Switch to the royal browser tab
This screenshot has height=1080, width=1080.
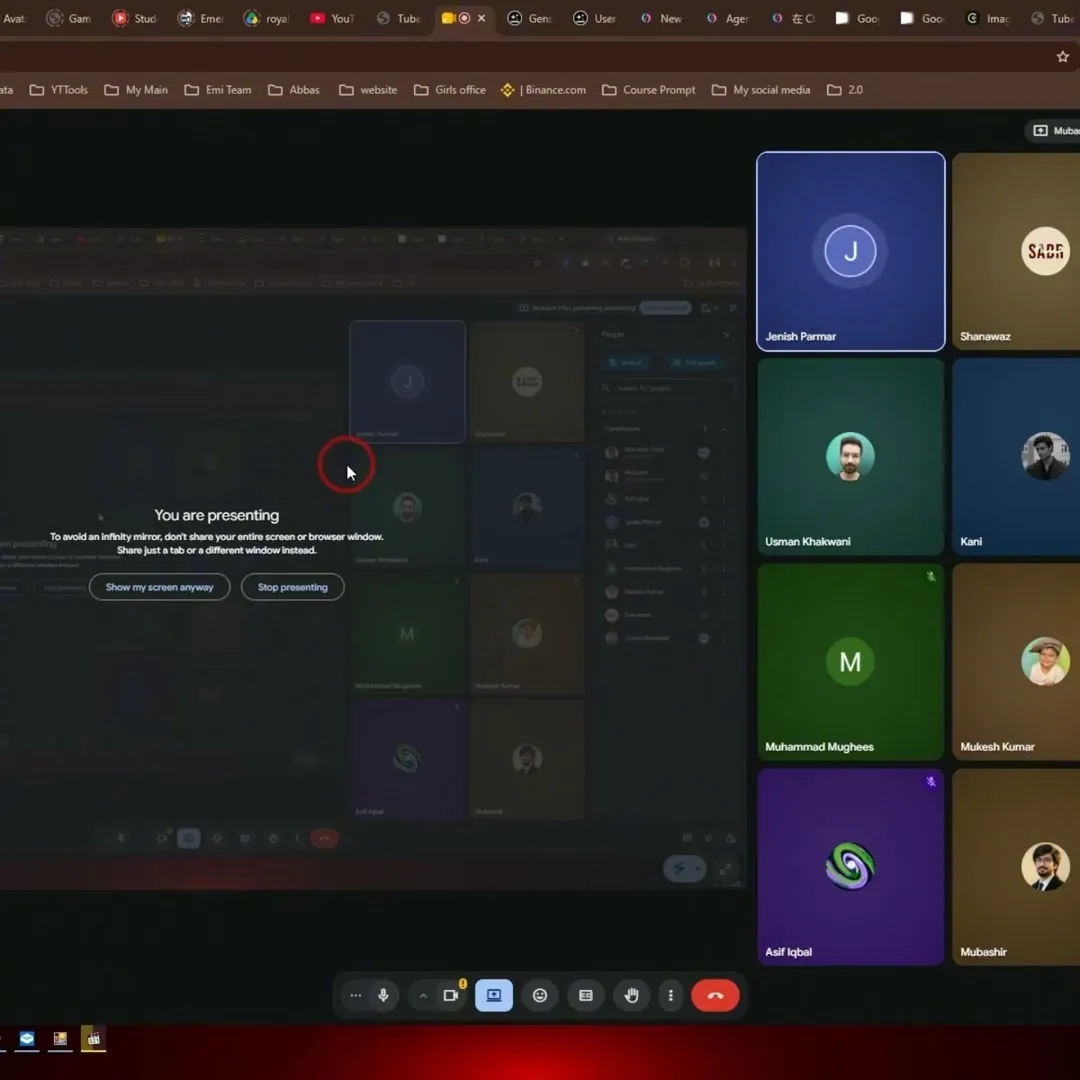(267, 19)
